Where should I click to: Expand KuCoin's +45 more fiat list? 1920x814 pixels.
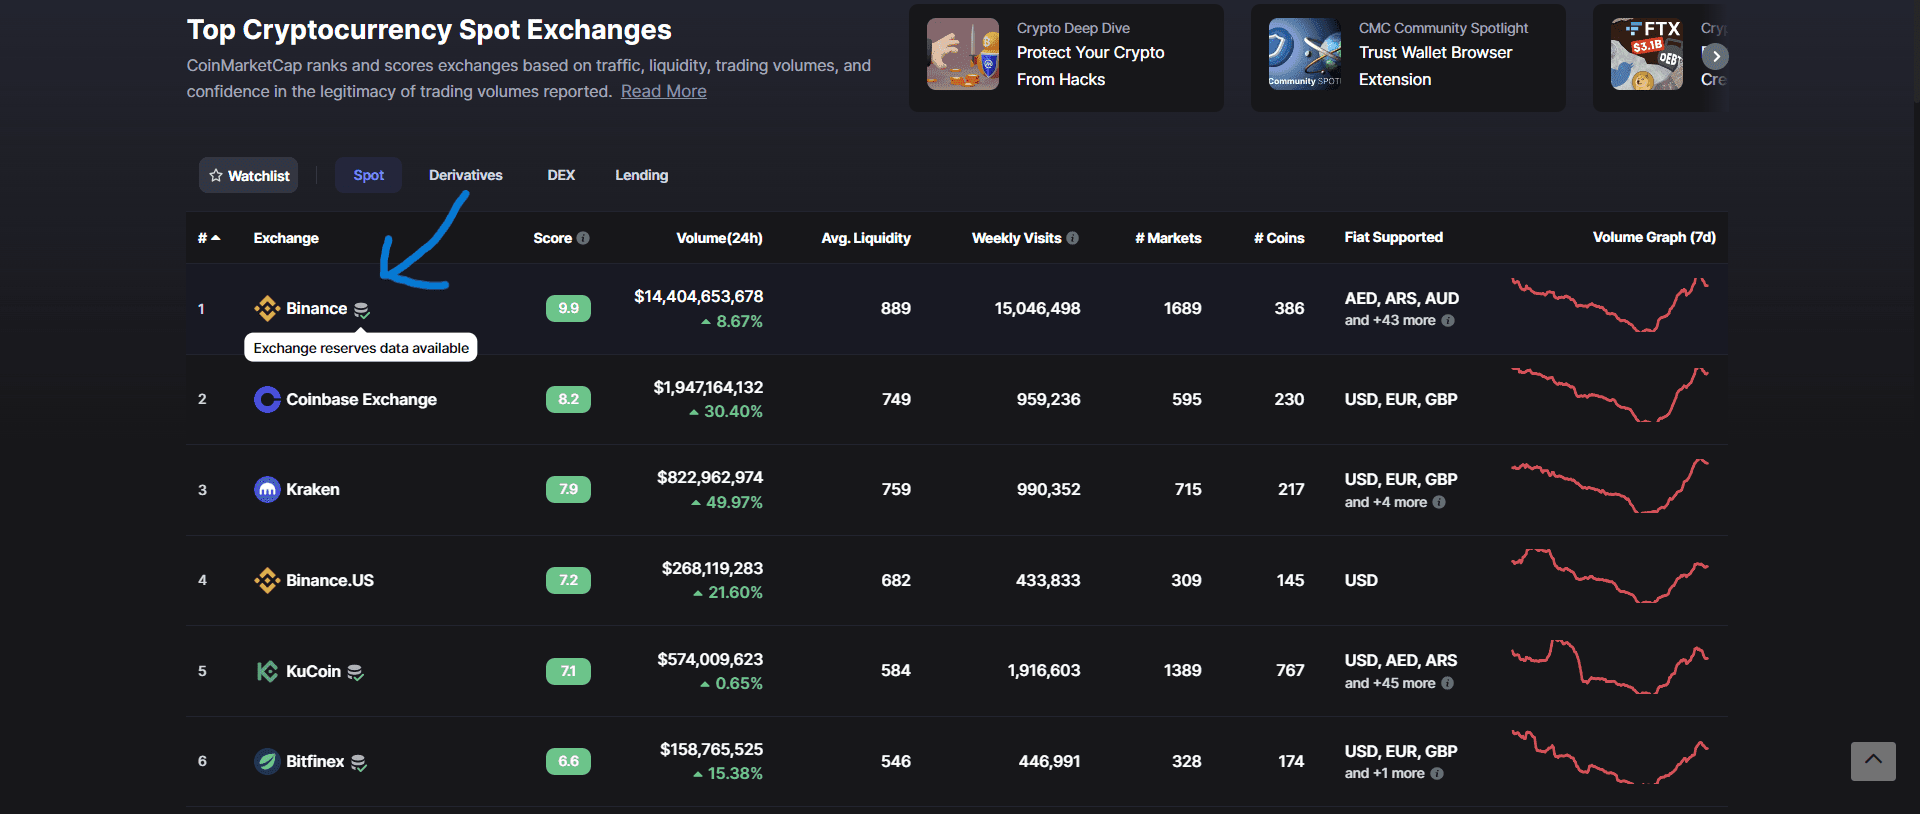pyautogui.click(x=1390, y=684)
